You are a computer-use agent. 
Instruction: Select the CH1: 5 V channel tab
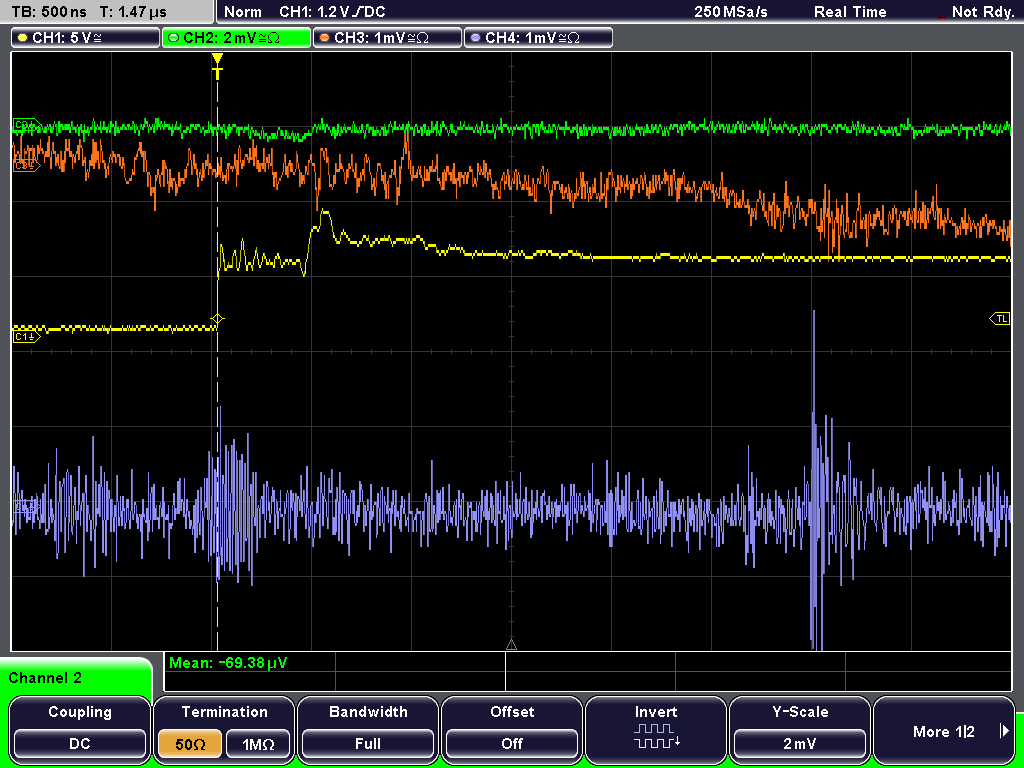click(x=86, y=38)
